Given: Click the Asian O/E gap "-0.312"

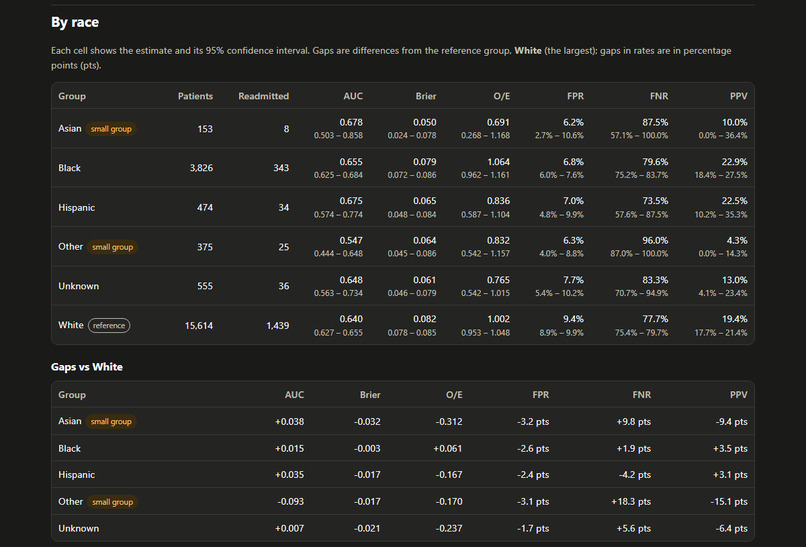Looking at the screenshot, I should 449,422.
